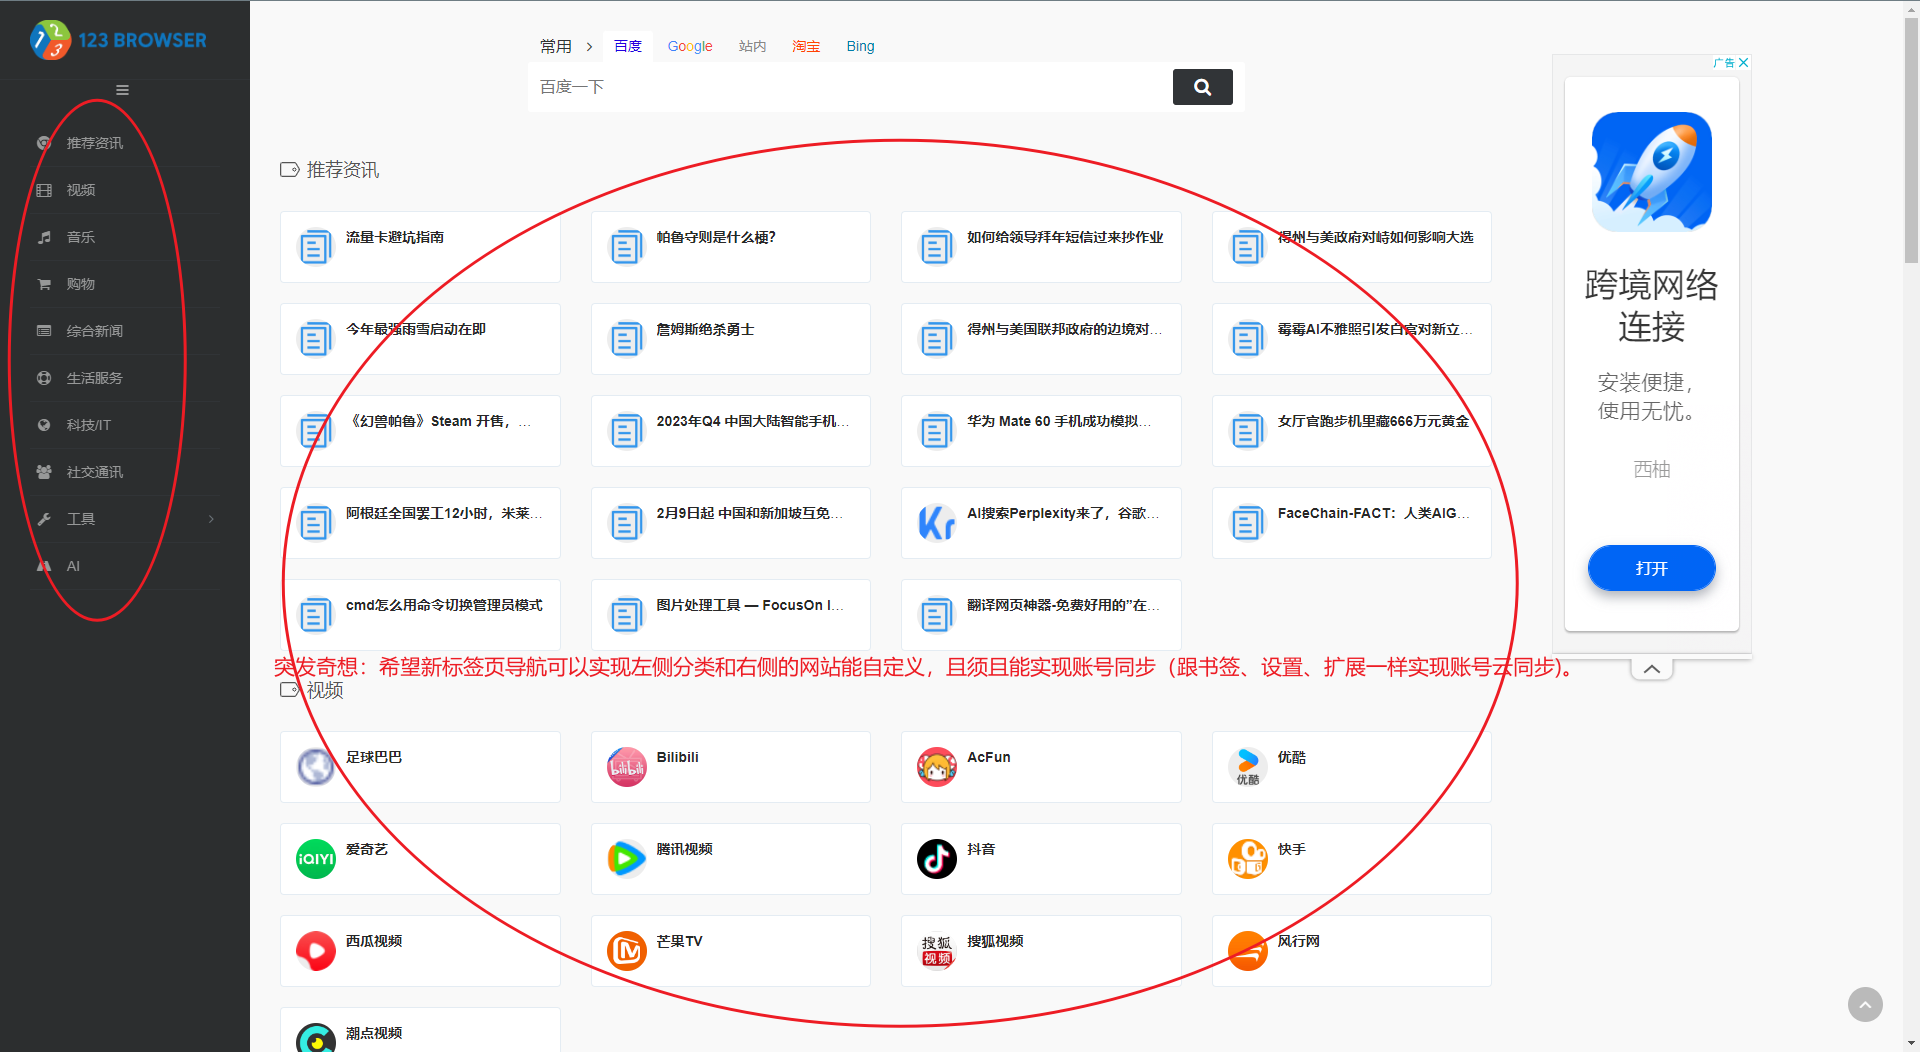Click the shopping cart icon beside 购物
Image resolution: width=1920 pixels, height=1052 pixels.
coord(44,284)
